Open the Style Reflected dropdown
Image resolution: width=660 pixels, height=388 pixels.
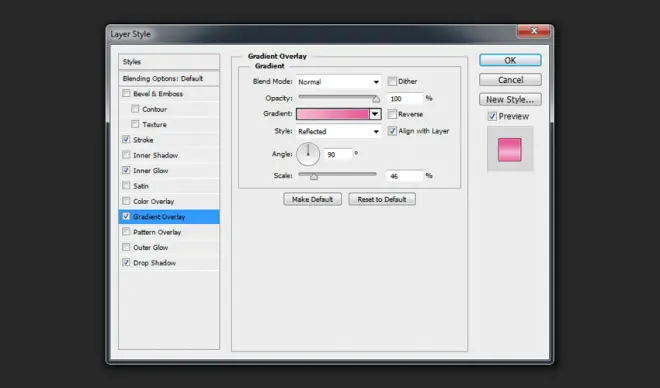click(339, 131)
